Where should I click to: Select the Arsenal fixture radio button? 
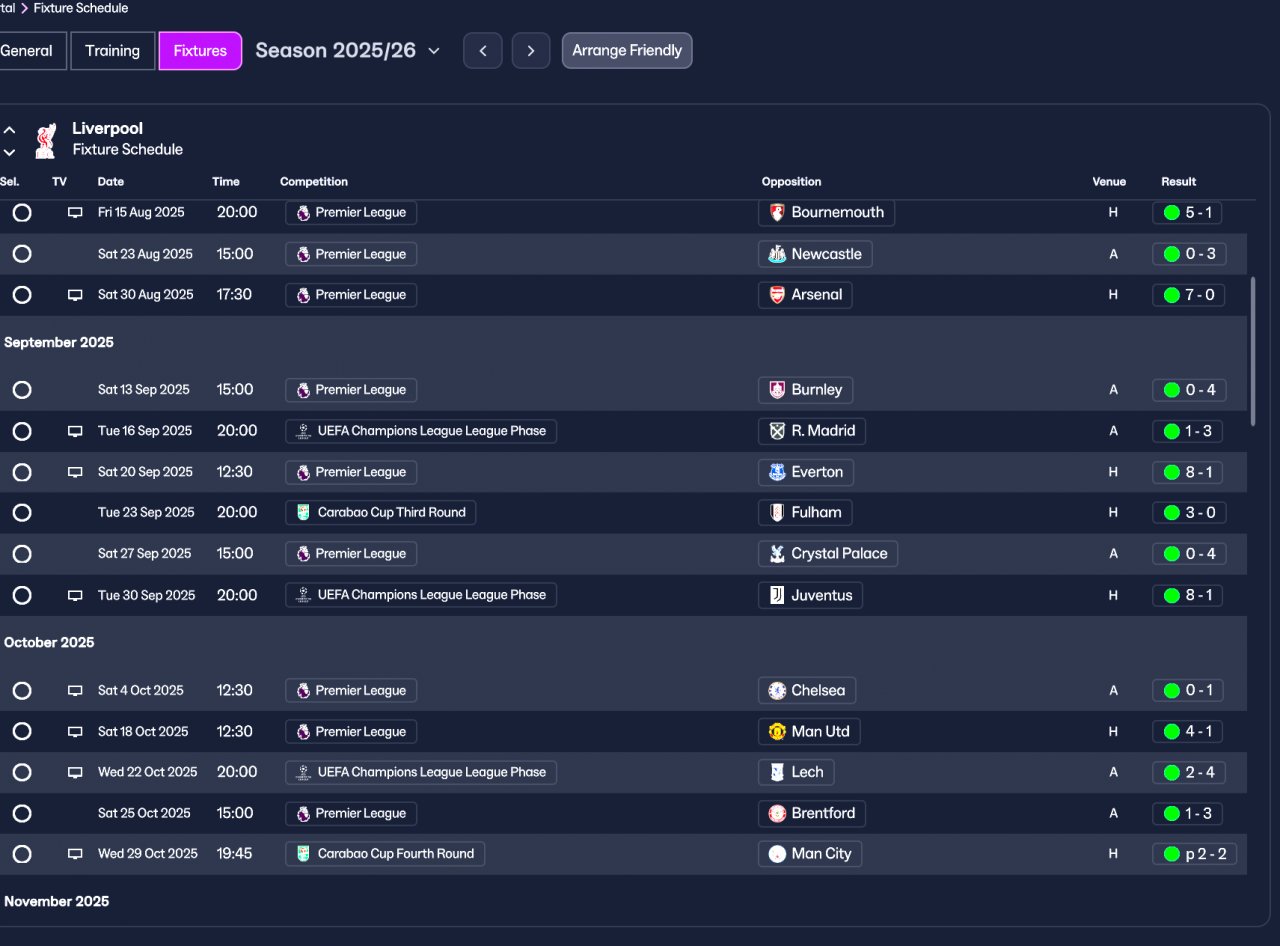pos(22,295)
